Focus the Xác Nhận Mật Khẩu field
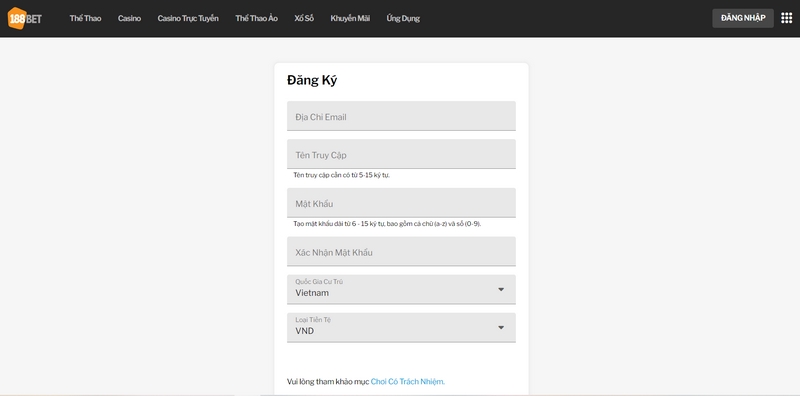Screen dimensions: 800x396 tap(401, 251)
